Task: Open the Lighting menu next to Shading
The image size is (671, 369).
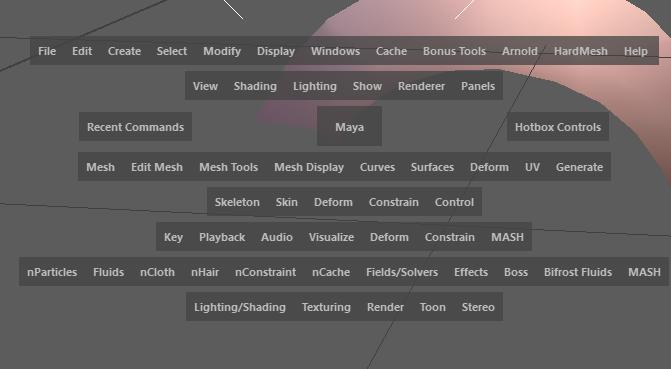Action: tap(315, 86)
